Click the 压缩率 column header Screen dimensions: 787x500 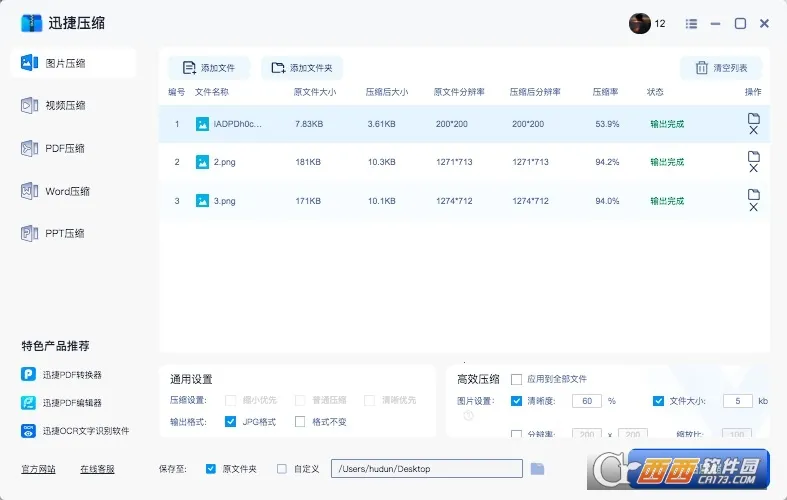point(605,92)
